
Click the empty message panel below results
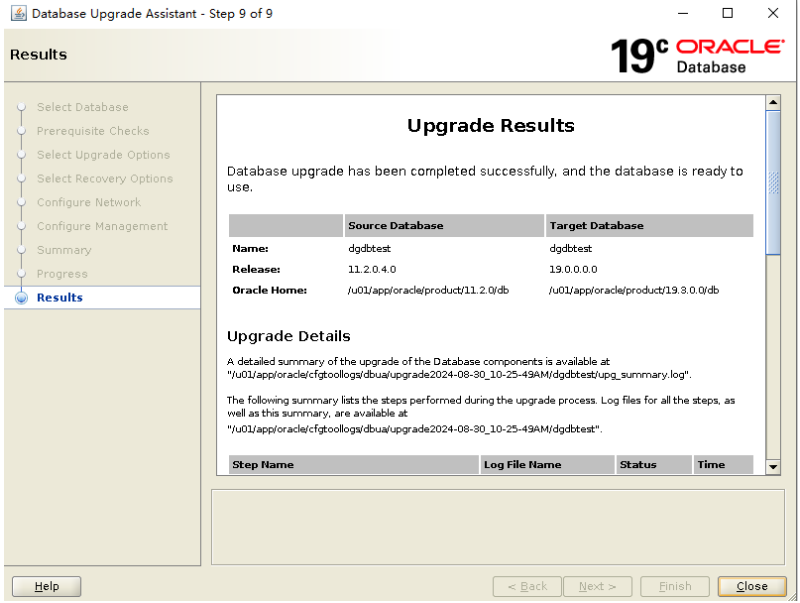[498, 527]
